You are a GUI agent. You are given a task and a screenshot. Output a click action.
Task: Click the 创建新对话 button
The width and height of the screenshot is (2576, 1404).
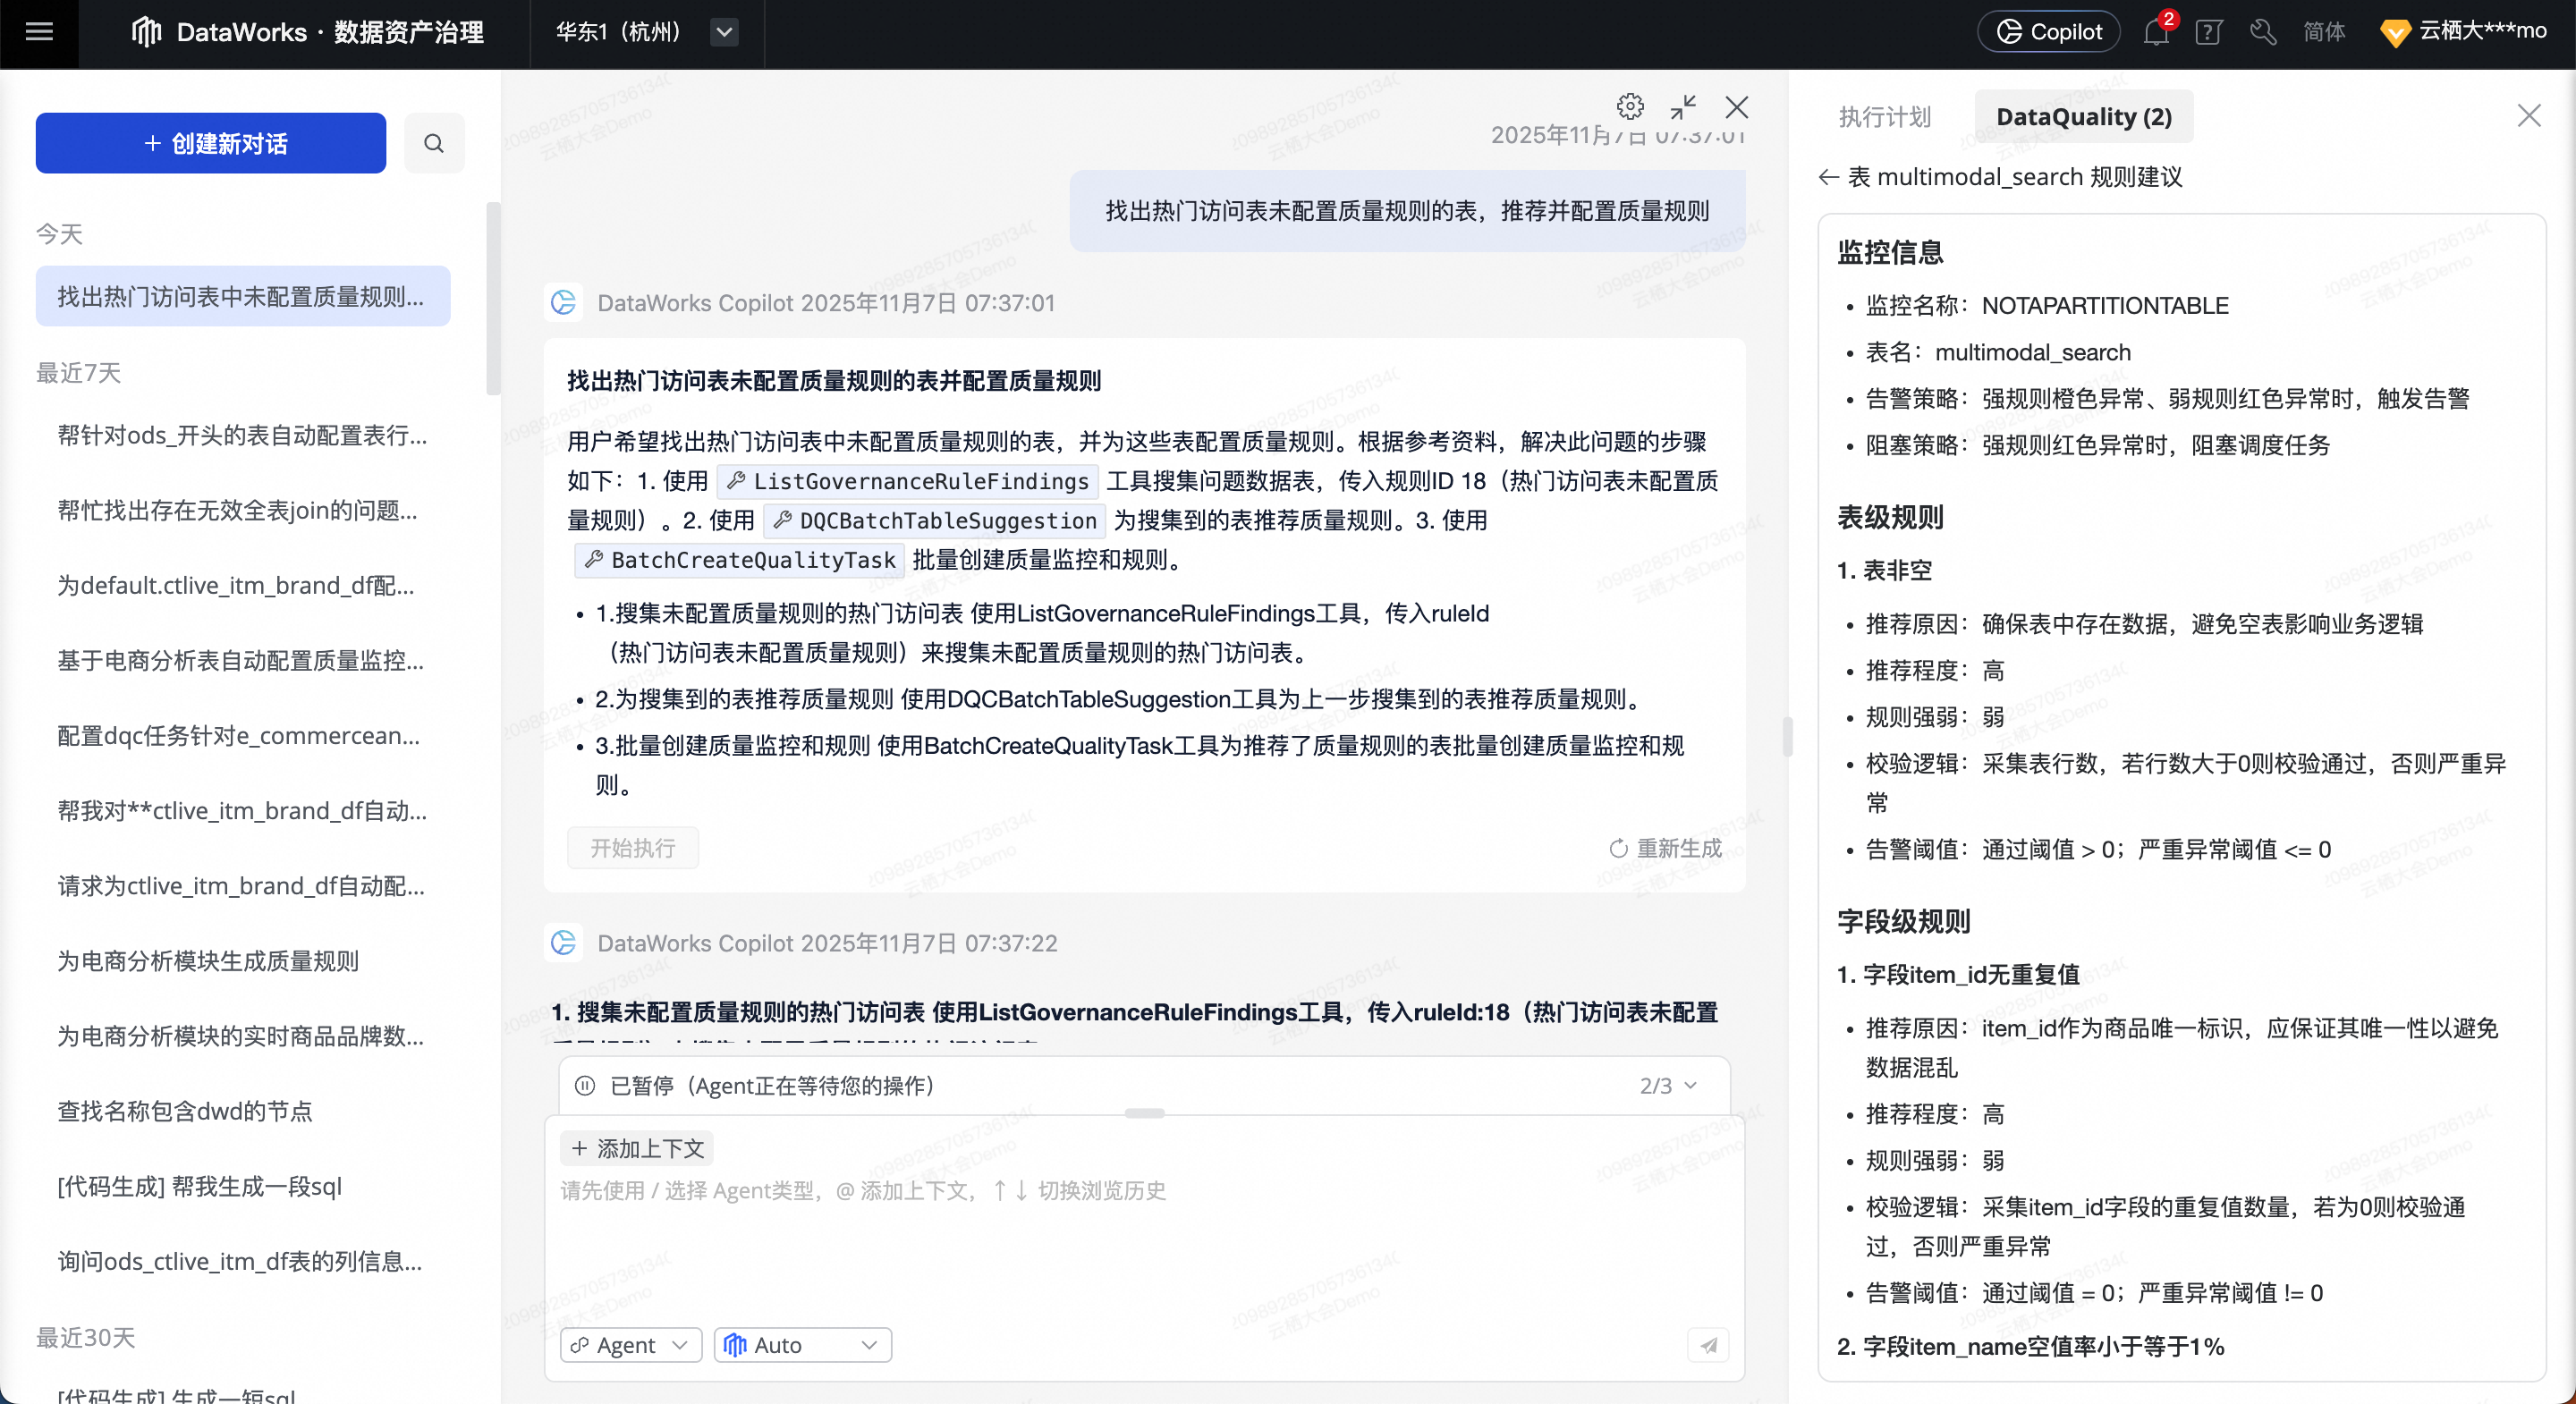[x=211, y=143]
